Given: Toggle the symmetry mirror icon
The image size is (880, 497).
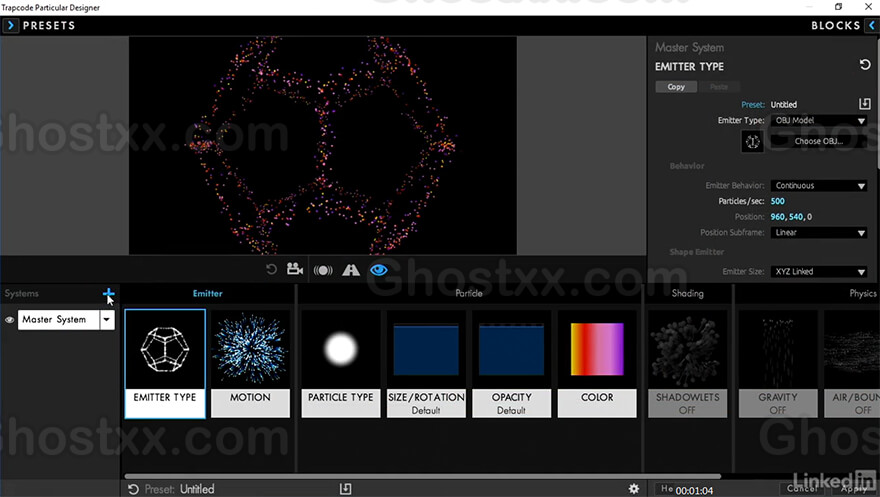Looking at the screenshot, I should [351, 270].
